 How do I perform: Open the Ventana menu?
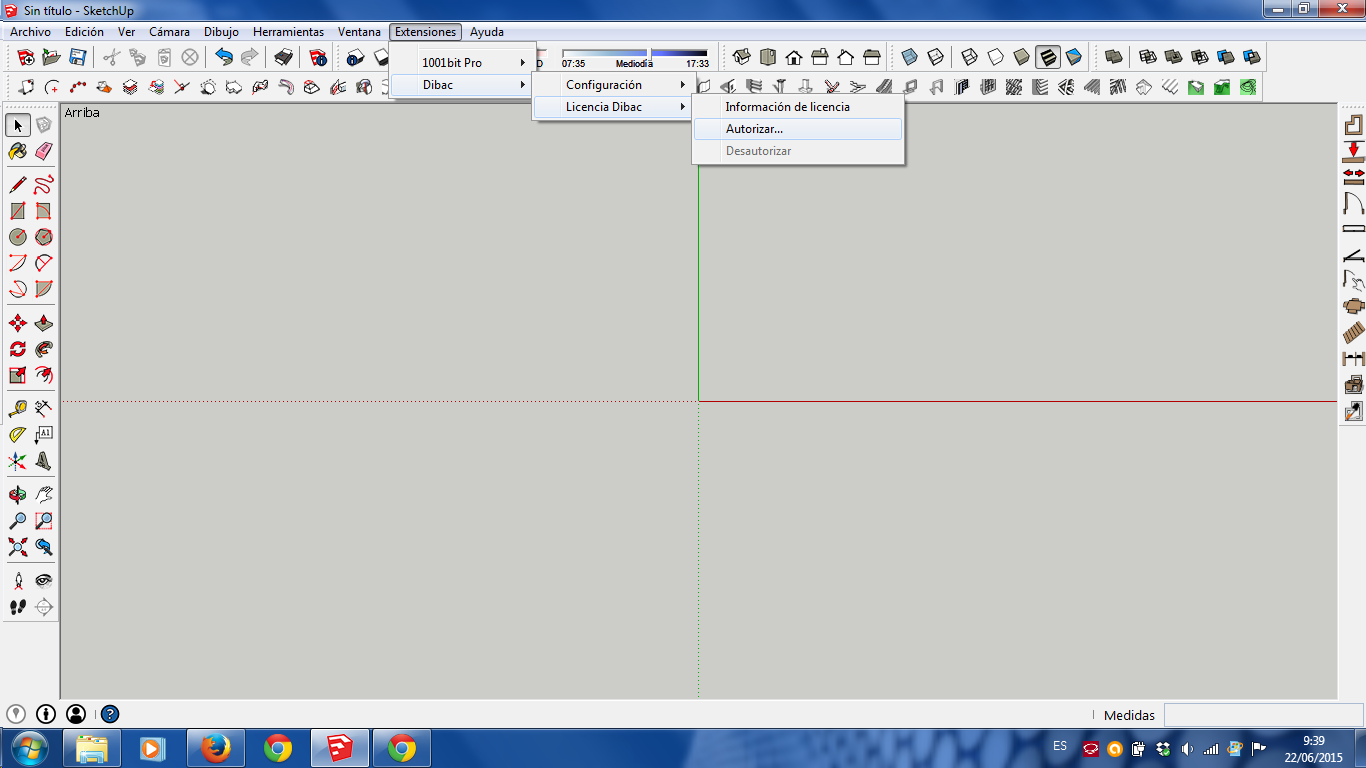(360, 32)
